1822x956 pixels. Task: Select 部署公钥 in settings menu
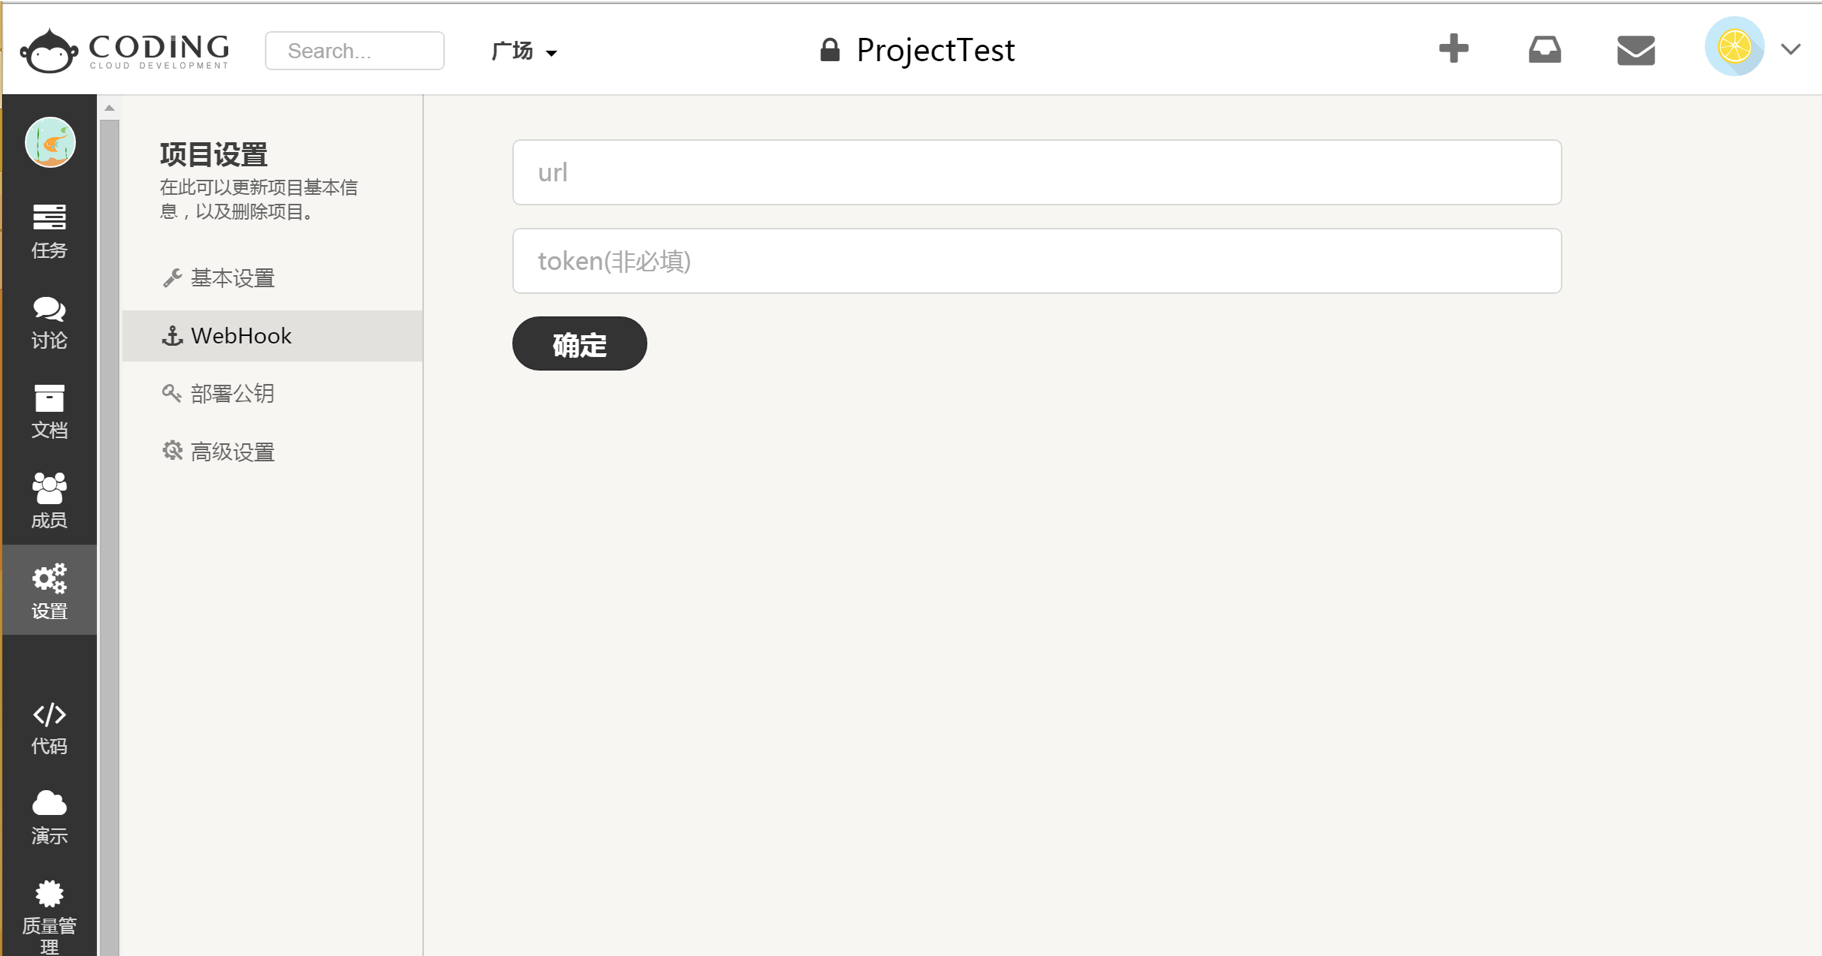(x=232, y=394)
